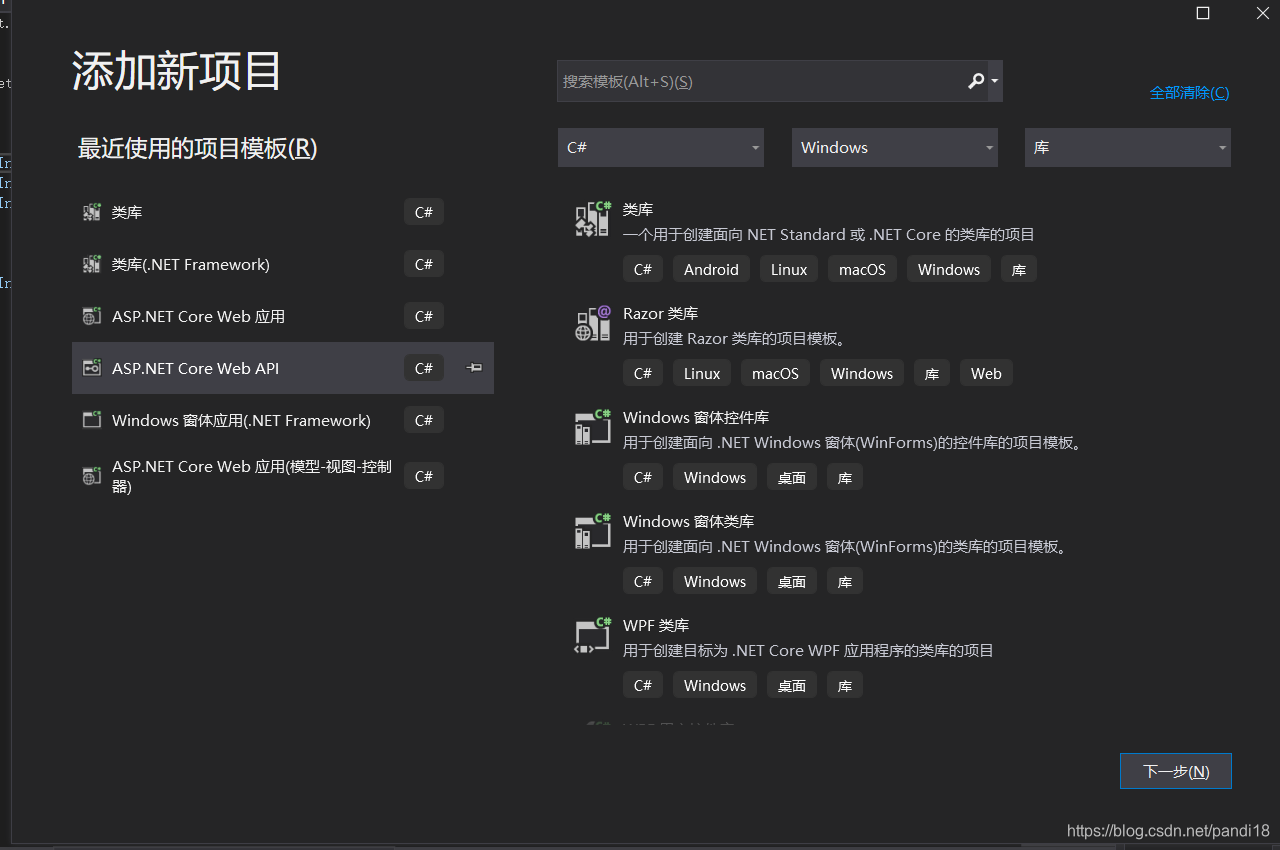Select recent template 类库(.NET Framework)
The image size is (1280, 850).
click(x=283, y=264)
